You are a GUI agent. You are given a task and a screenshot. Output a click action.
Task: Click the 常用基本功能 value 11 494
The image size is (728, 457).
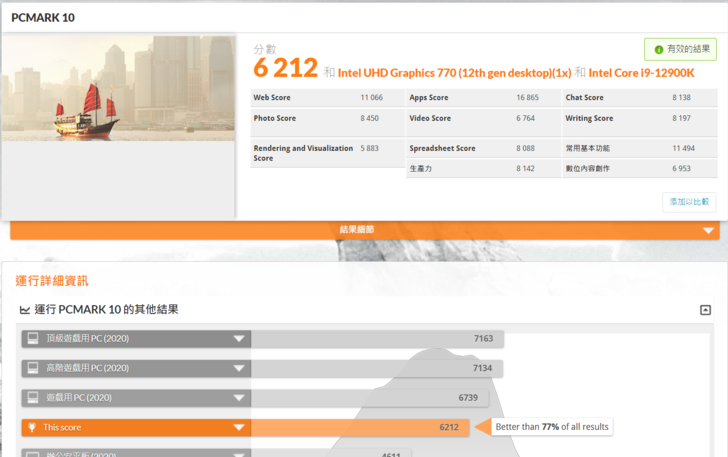tap(683, 149)
